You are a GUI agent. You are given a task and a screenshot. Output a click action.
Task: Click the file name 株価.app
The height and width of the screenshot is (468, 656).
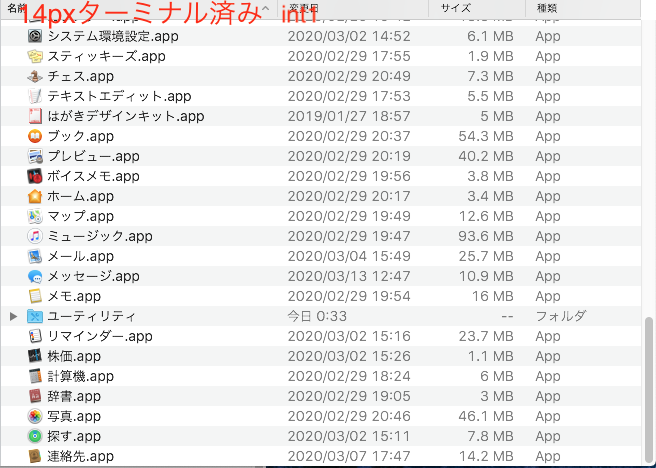click(x=74, y=356)
